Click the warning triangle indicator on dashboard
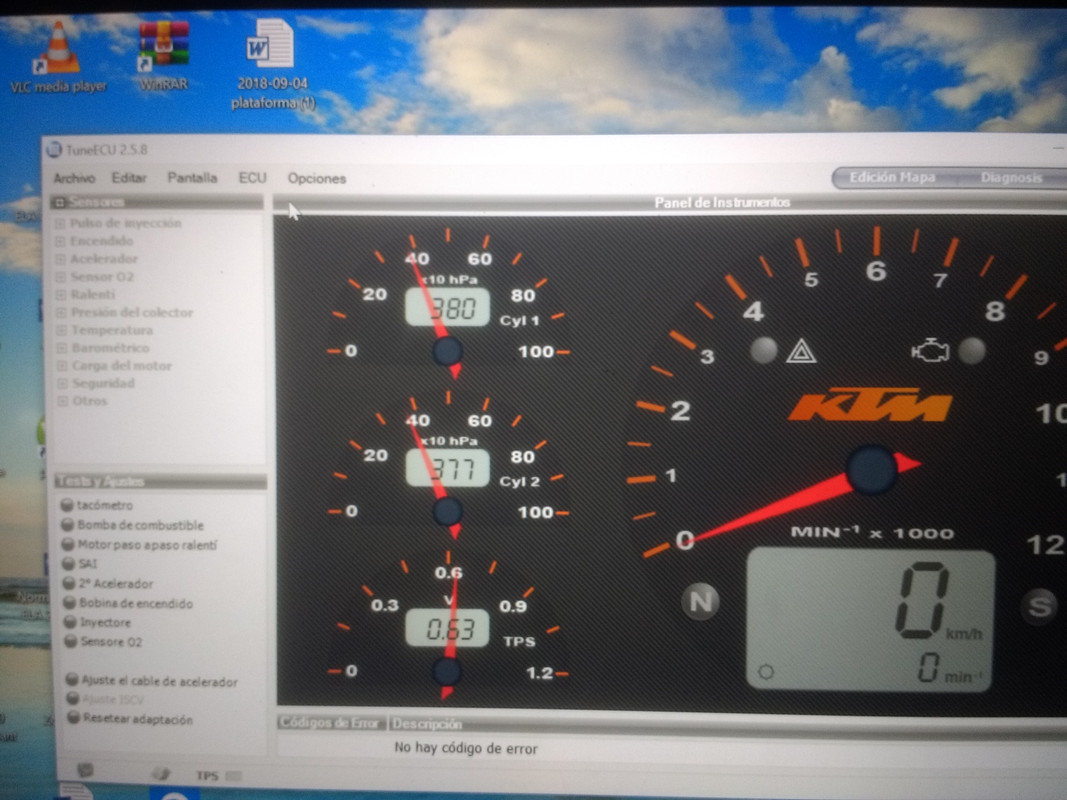The image size is (1067, 800). 801,352
